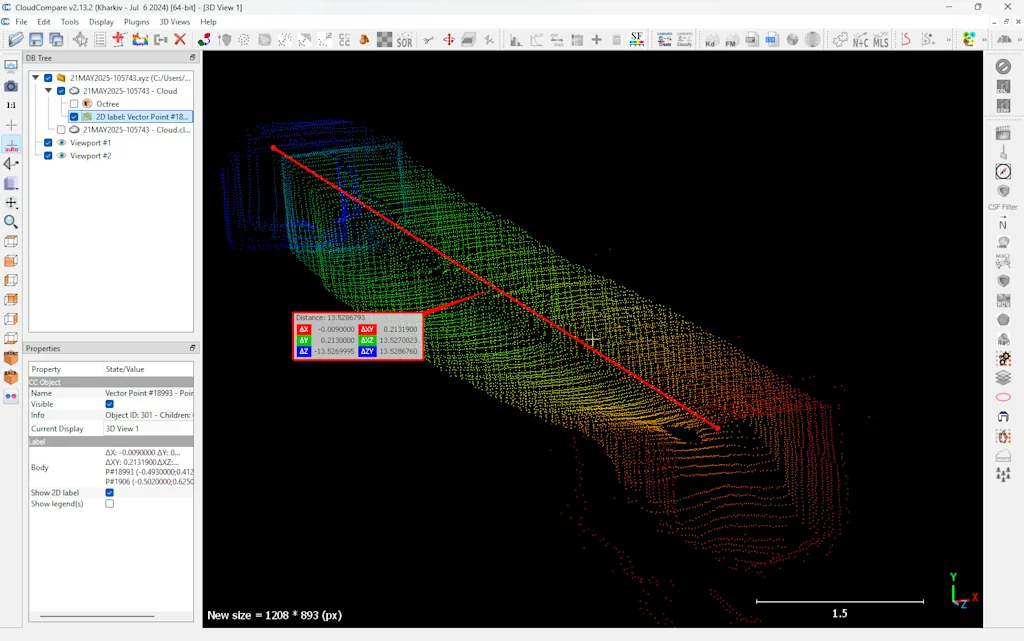The image size is (1024, 641).
Task: Uncheck the Visible property checkbox
Action: tap(110, 404)
